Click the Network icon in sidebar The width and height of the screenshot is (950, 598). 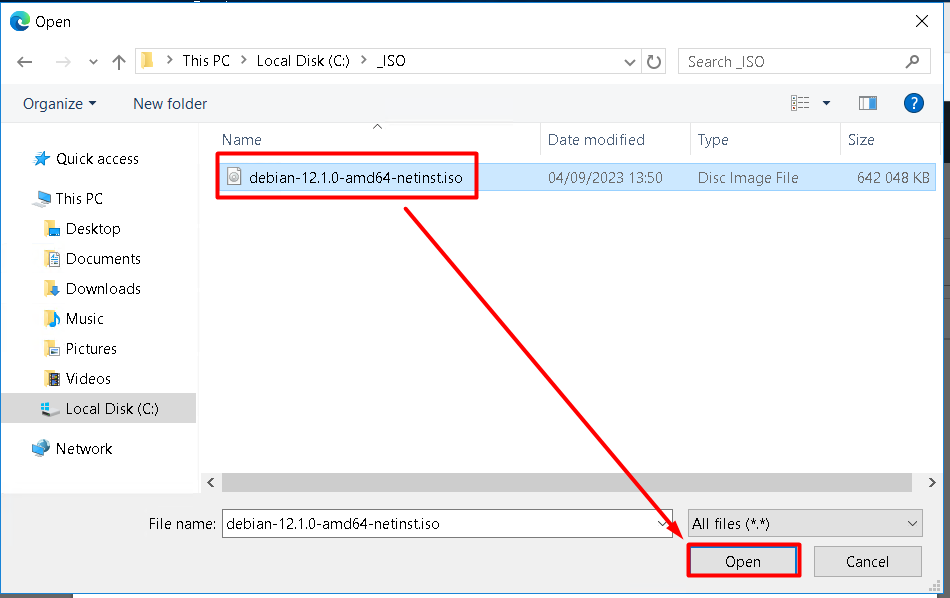[x=41, y=448]
